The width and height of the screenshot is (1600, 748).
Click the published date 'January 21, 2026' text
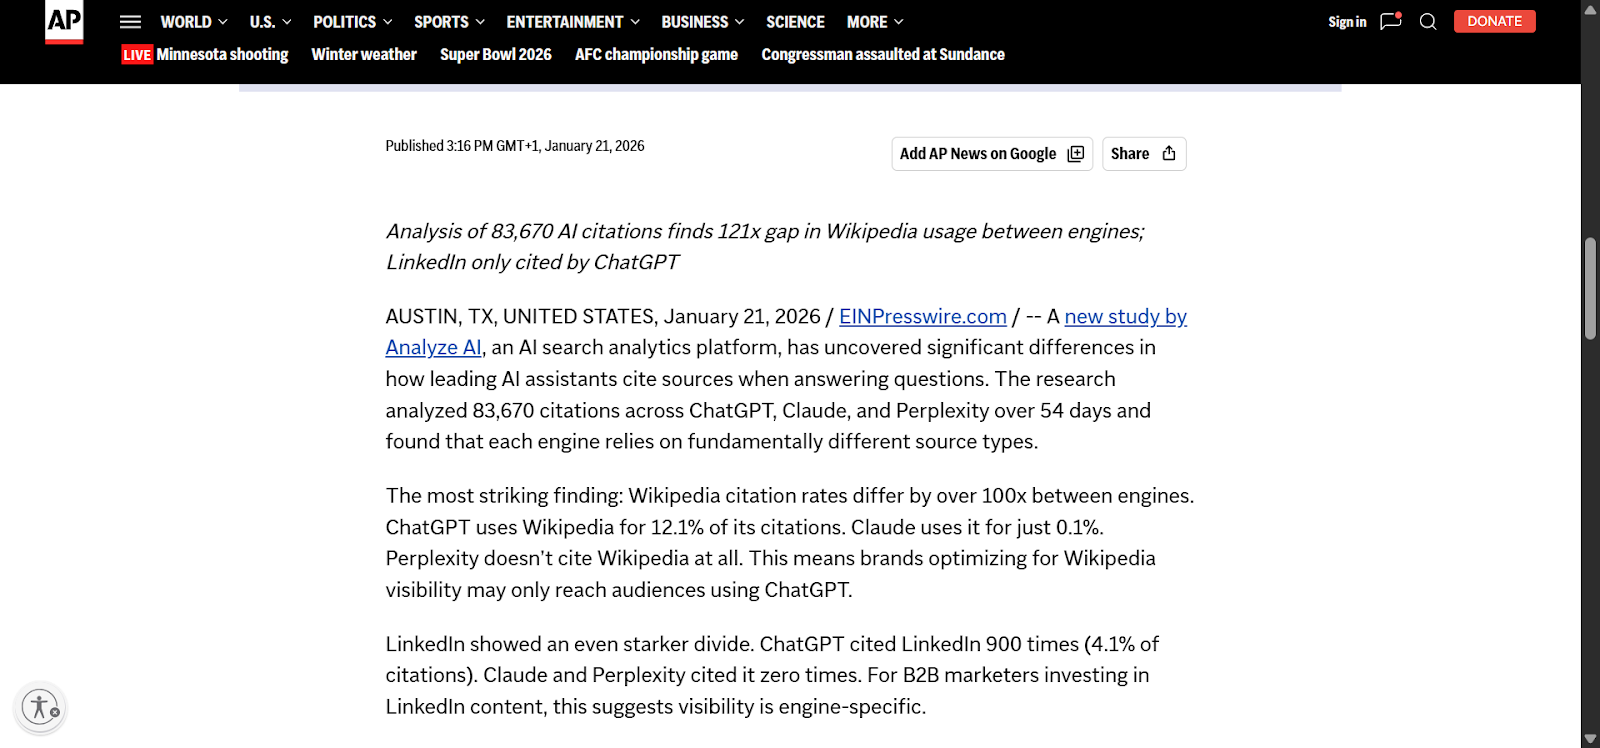click(594, 146)
